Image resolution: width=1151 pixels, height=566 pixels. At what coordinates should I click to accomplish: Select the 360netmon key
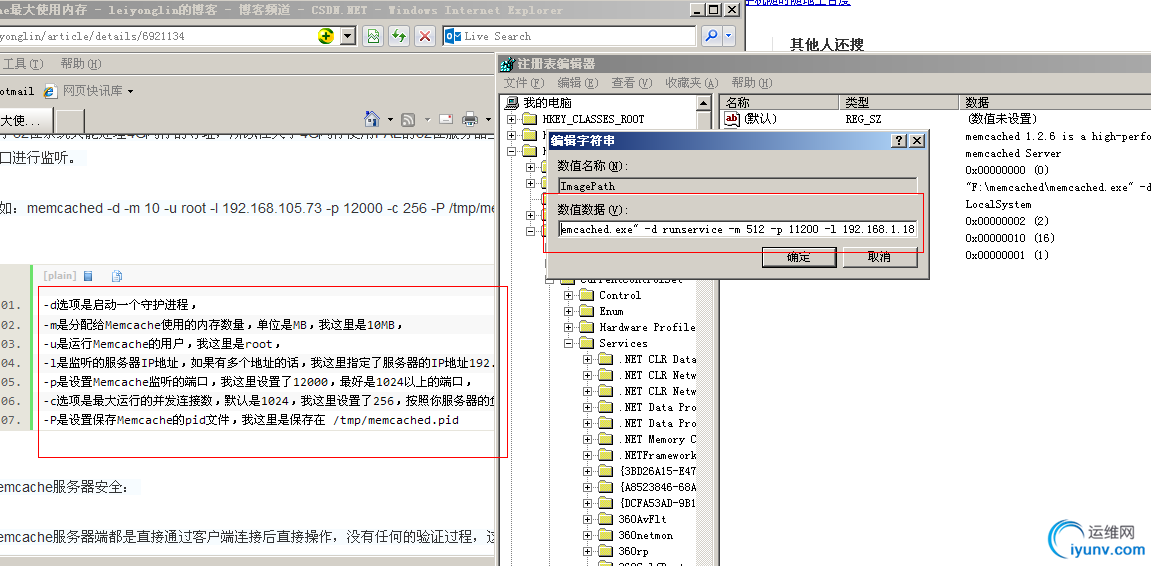645,535
